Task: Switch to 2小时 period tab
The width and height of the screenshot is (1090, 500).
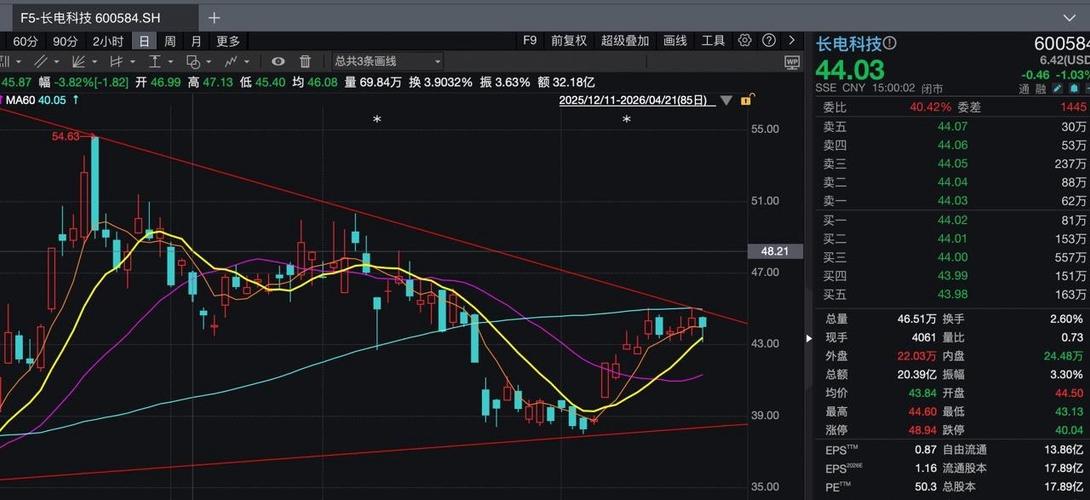Action: click(x=108, y=41)
